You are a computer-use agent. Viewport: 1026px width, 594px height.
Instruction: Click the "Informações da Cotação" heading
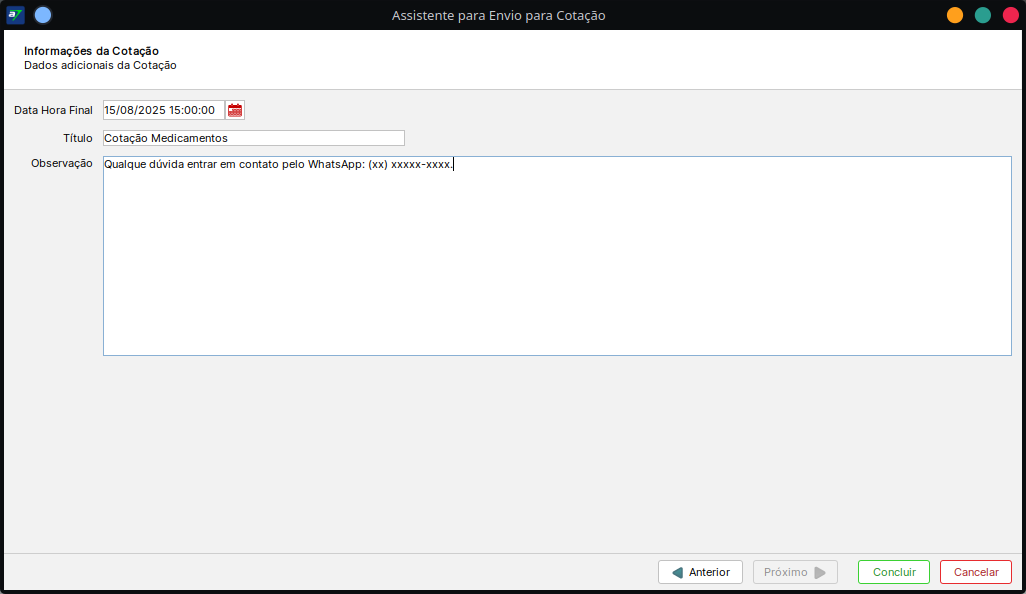click(91, 51)
